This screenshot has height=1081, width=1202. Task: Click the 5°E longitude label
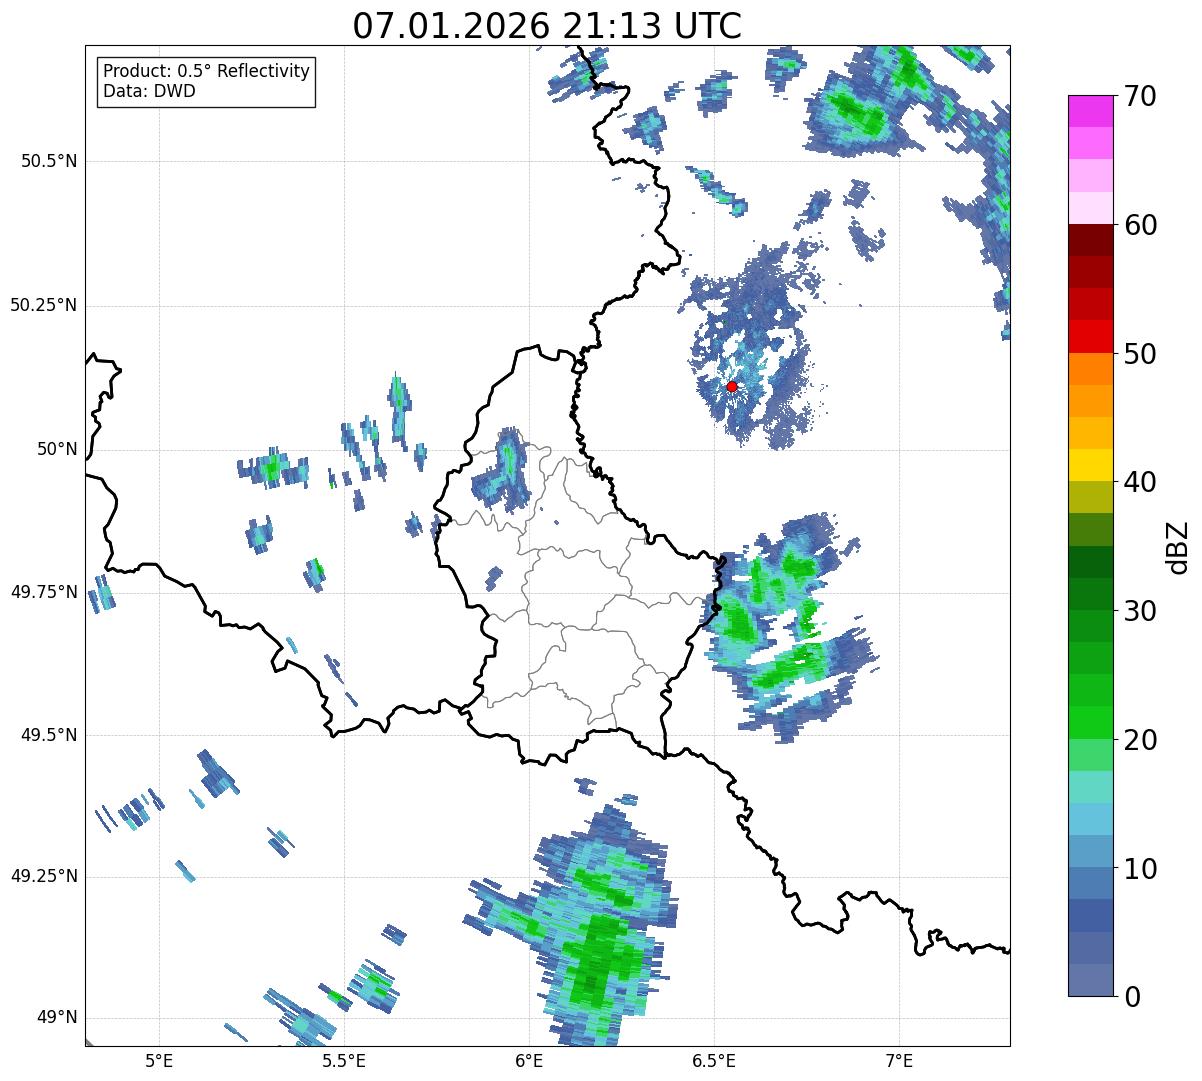(x=159, y=1060)
